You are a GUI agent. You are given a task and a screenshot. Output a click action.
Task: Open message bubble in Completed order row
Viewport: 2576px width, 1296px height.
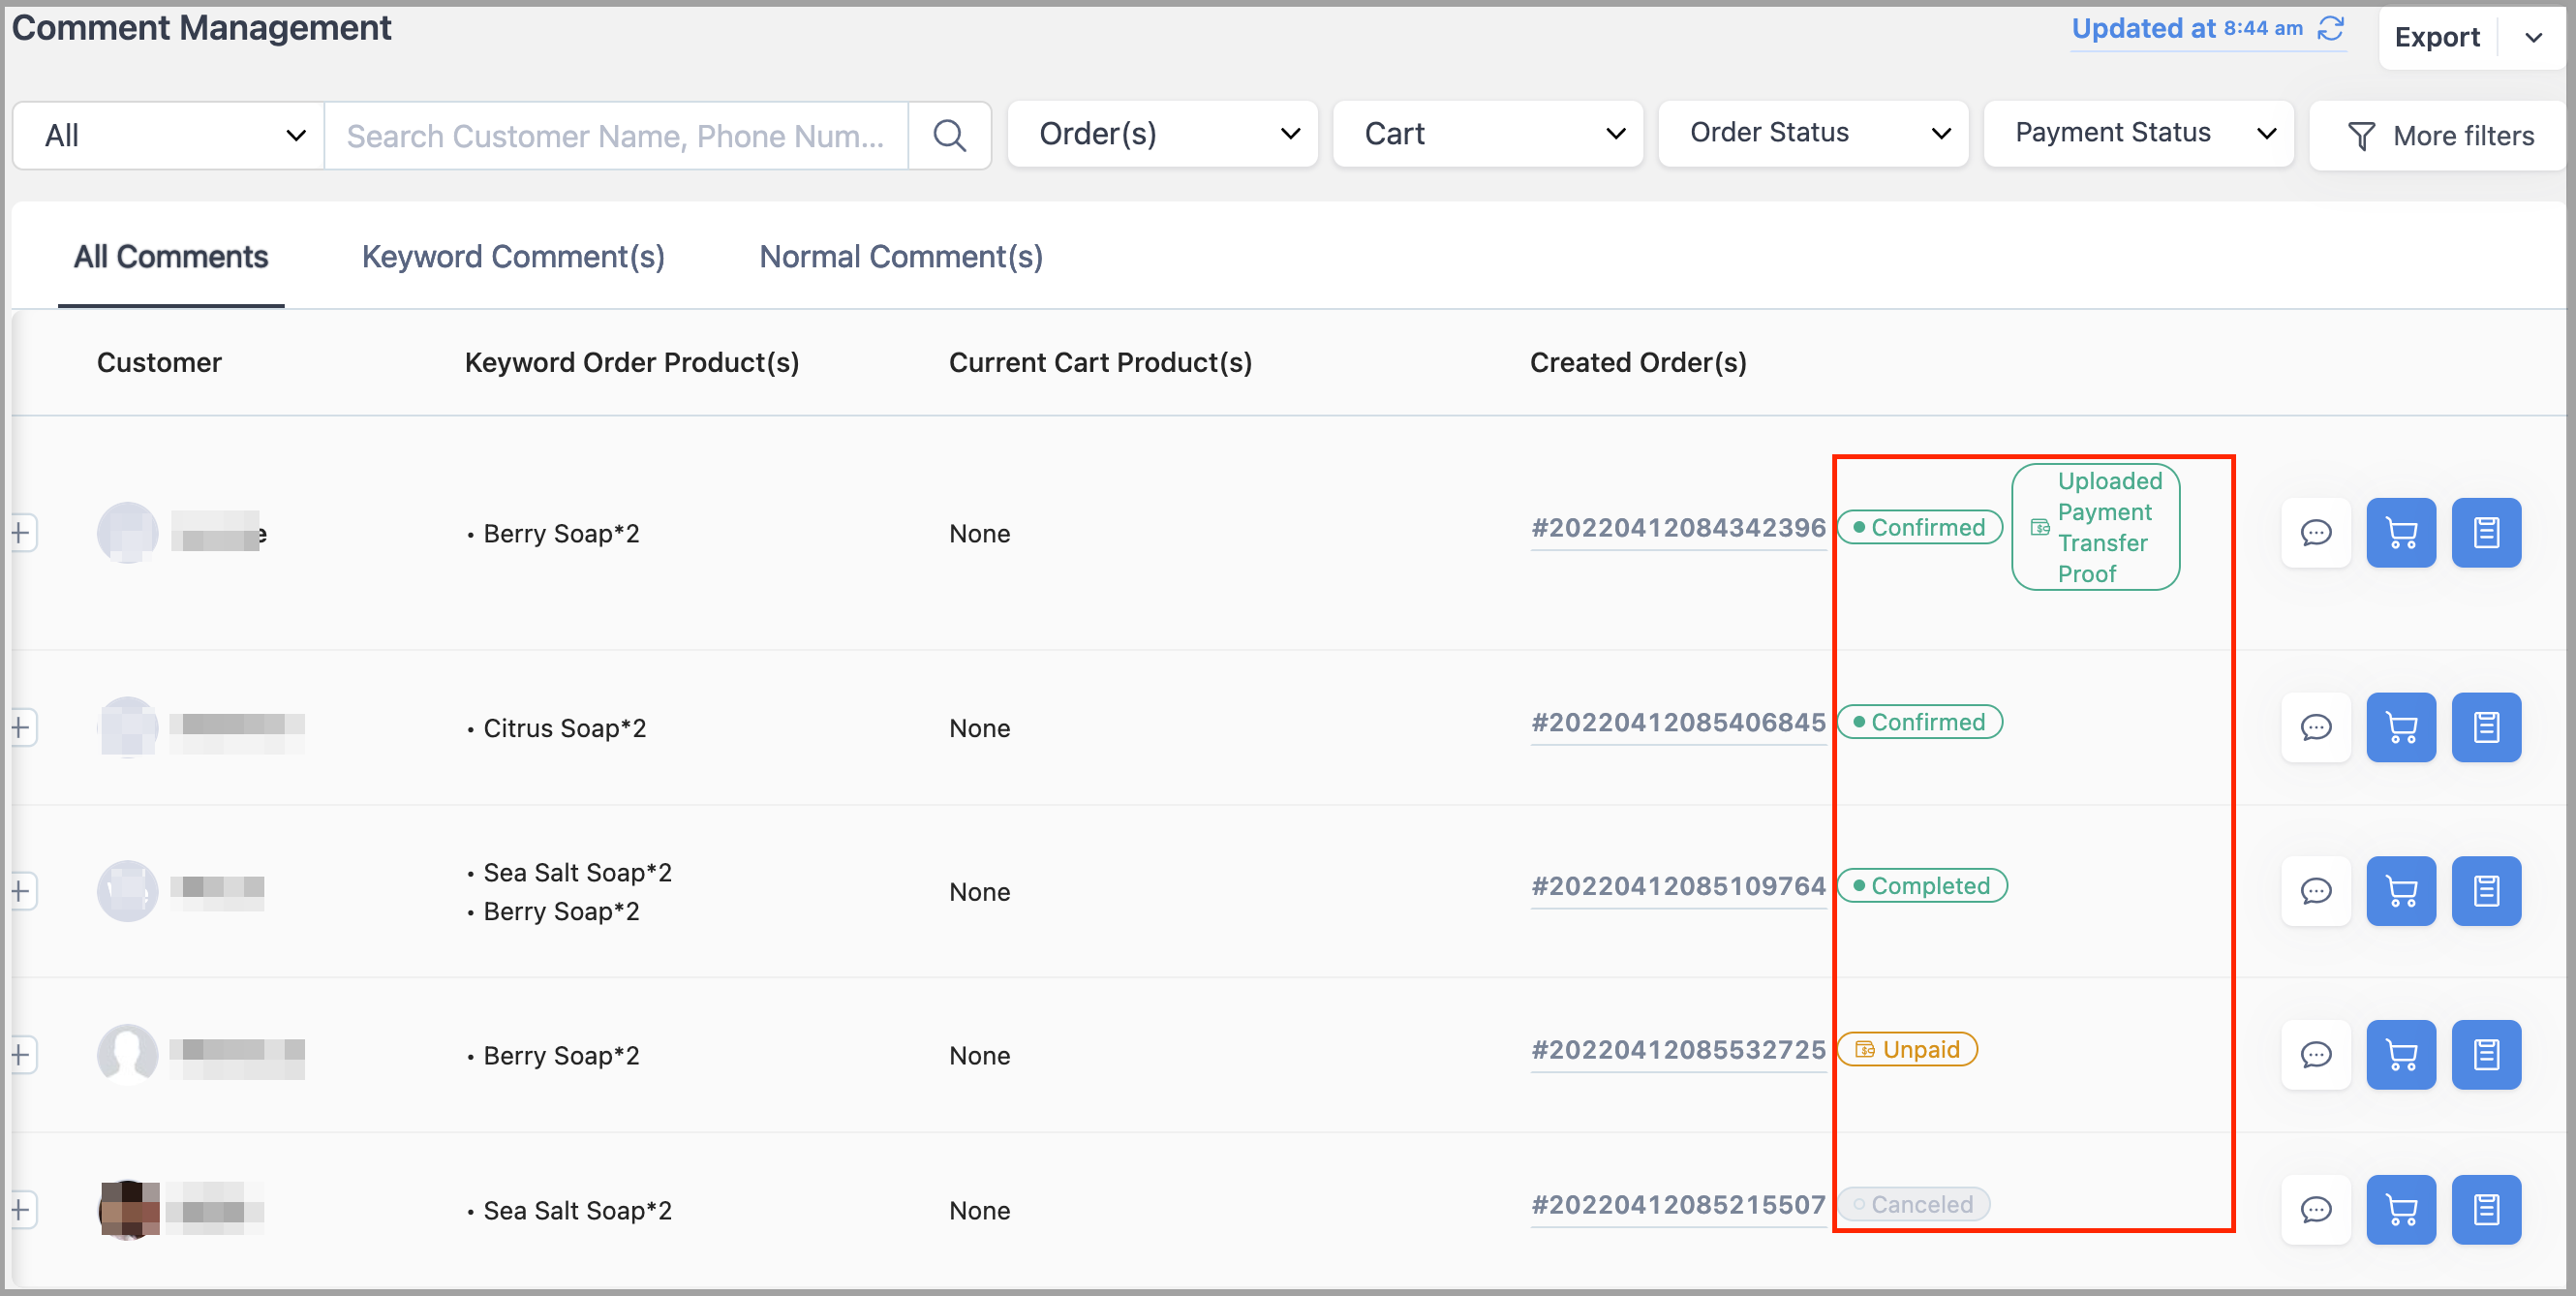(x=2316, y=891)
